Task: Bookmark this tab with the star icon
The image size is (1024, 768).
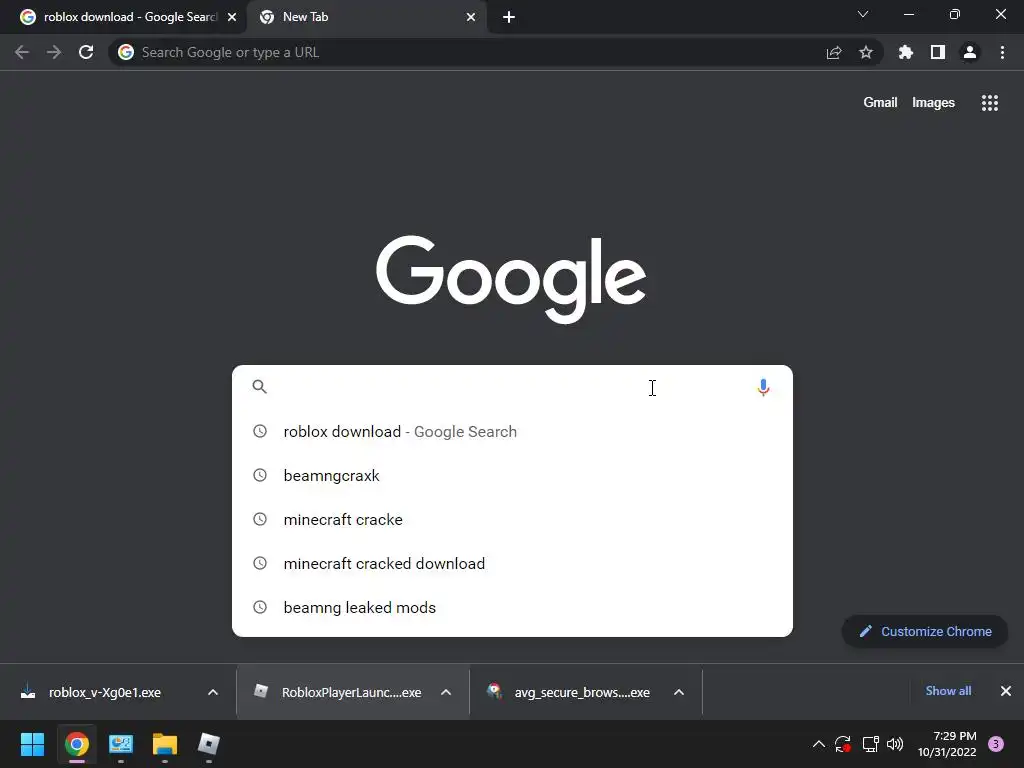Action: point(866,52)
